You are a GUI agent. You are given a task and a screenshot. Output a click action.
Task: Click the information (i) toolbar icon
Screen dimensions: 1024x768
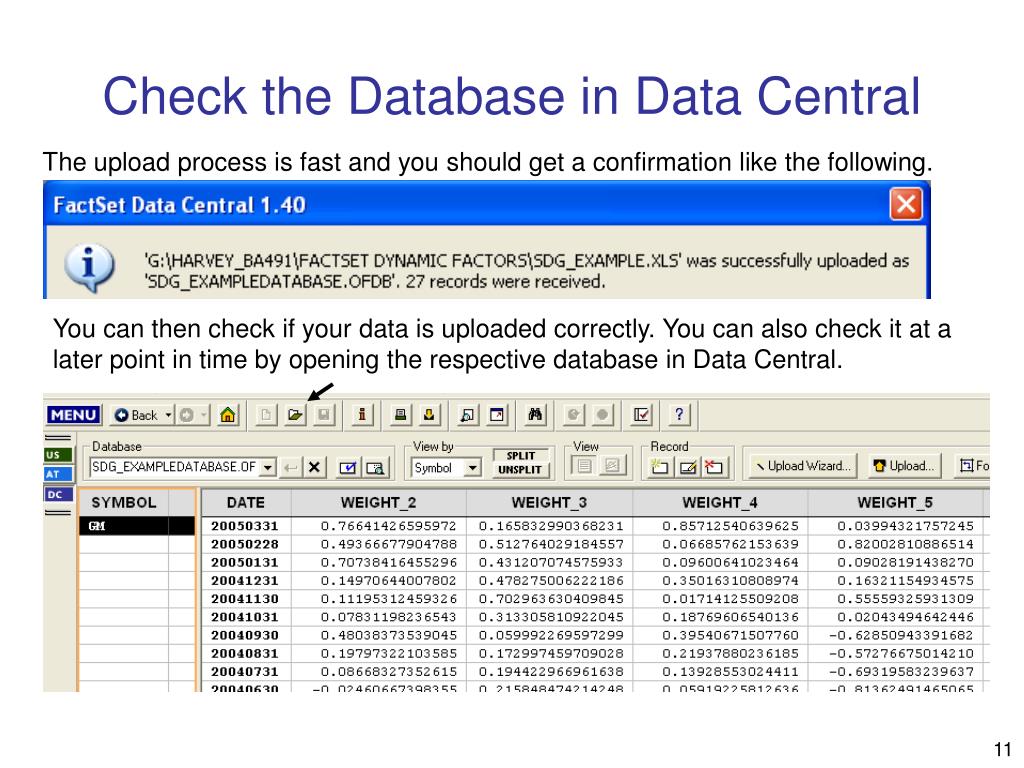(x=362, y=415)
